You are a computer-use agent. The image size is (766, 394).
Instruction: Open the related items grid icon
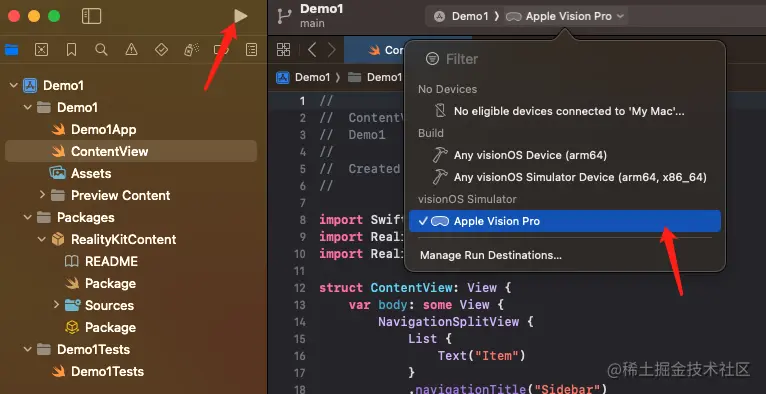click(283, 49)
